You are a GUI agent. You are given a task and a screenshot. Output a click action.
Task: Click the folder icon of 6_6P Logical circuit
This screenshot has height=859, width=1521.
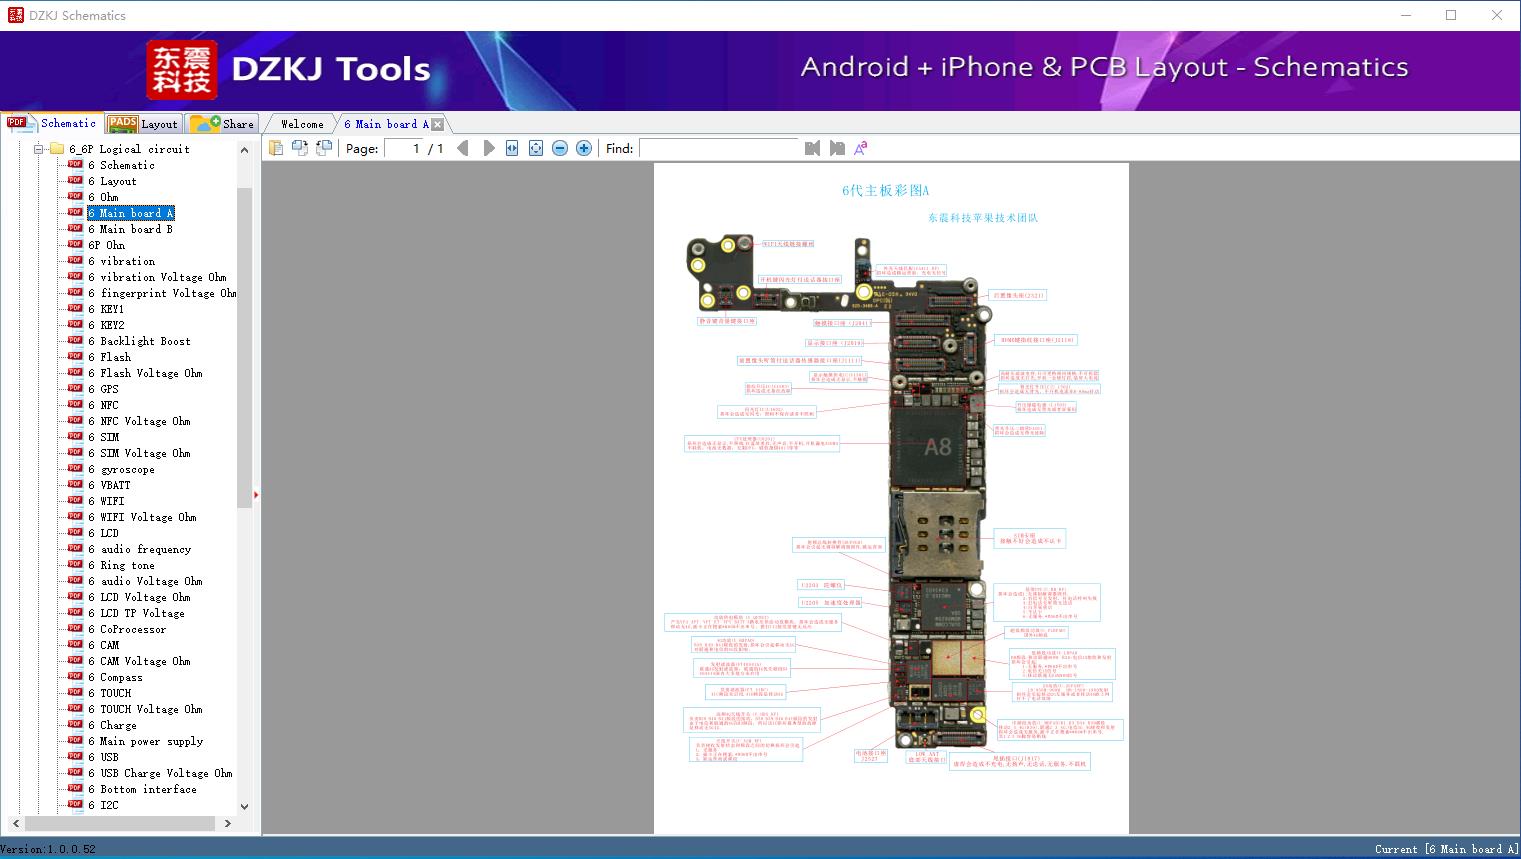[56, 149]
